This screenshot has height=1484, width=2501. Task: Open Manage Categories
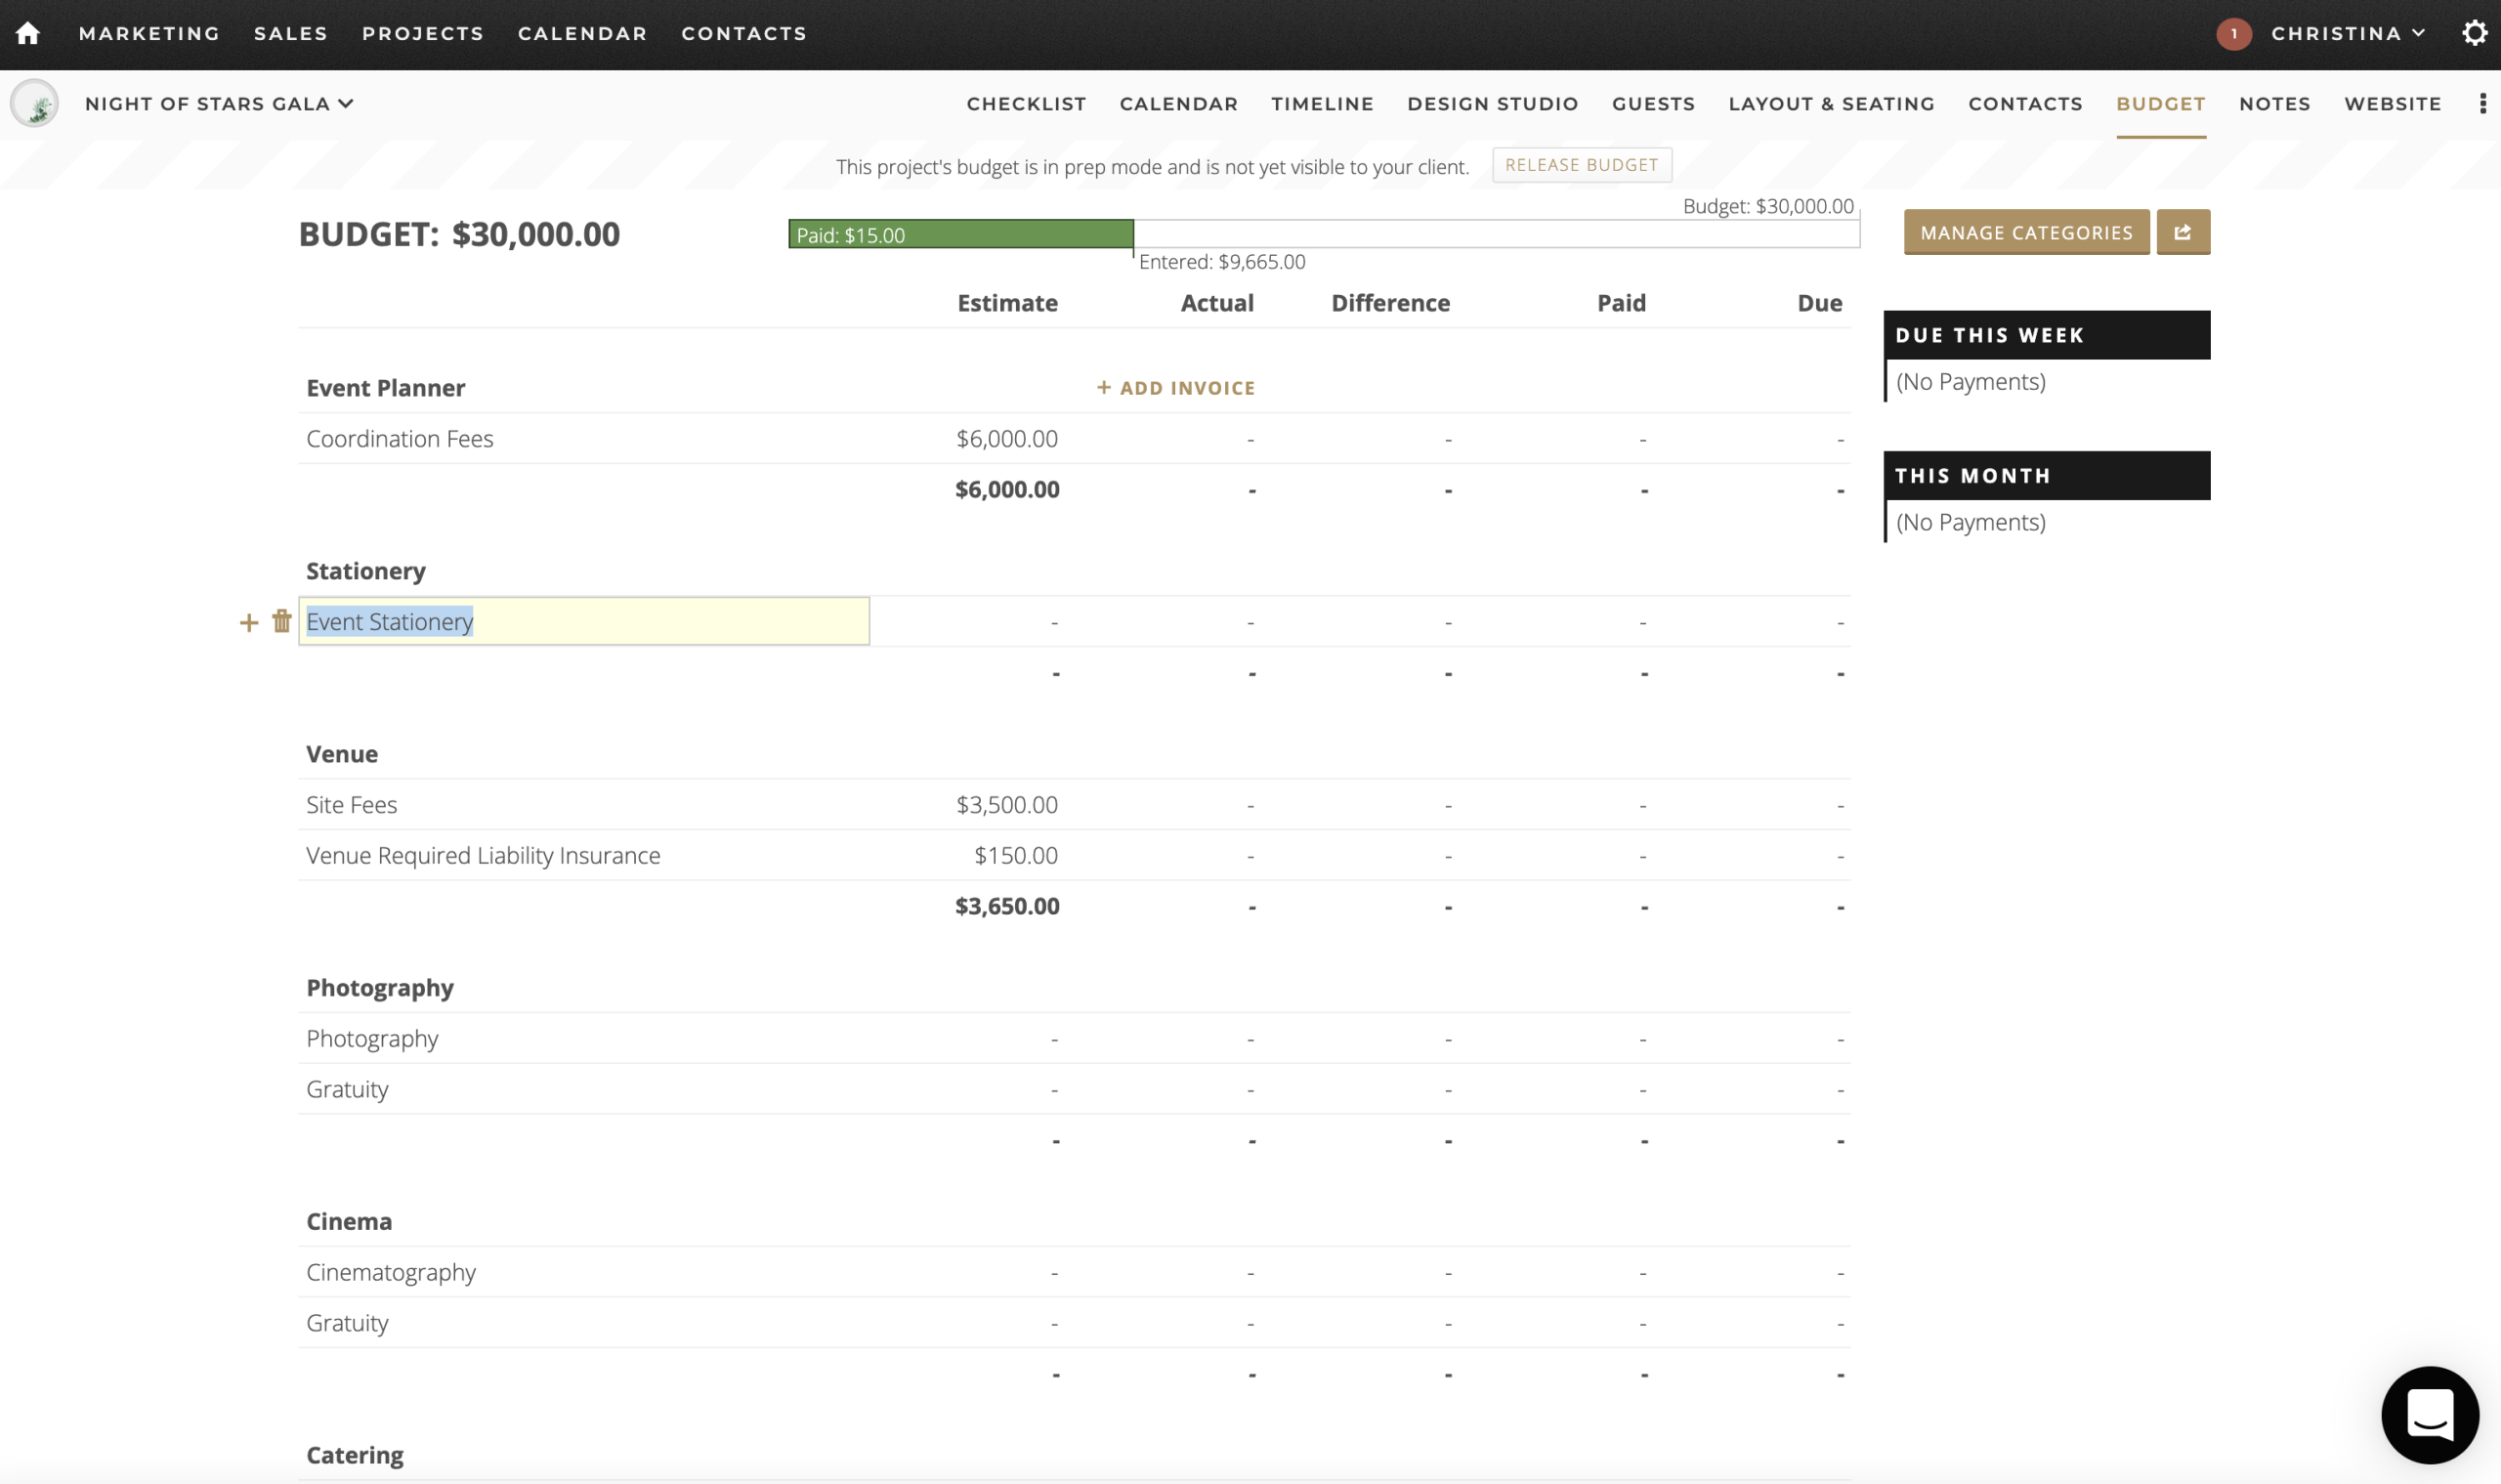pos(2026,232)
